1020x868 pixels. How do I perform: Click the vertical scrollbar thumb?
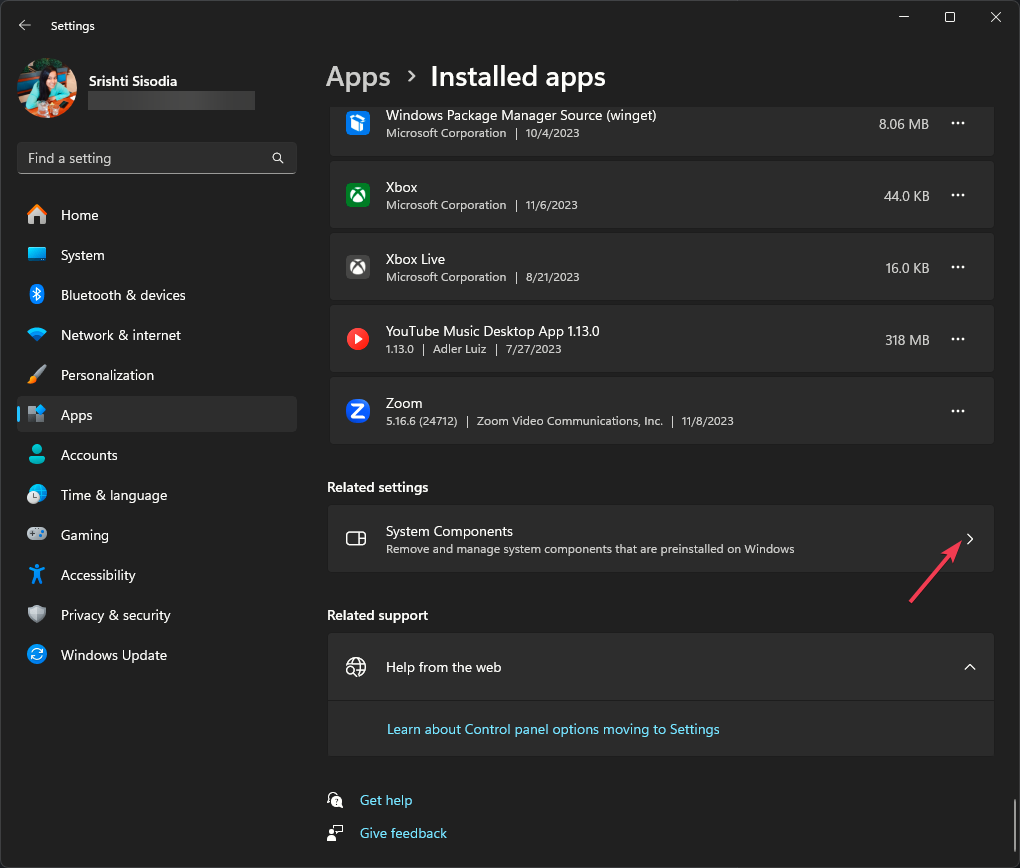tap(1014, 828)
